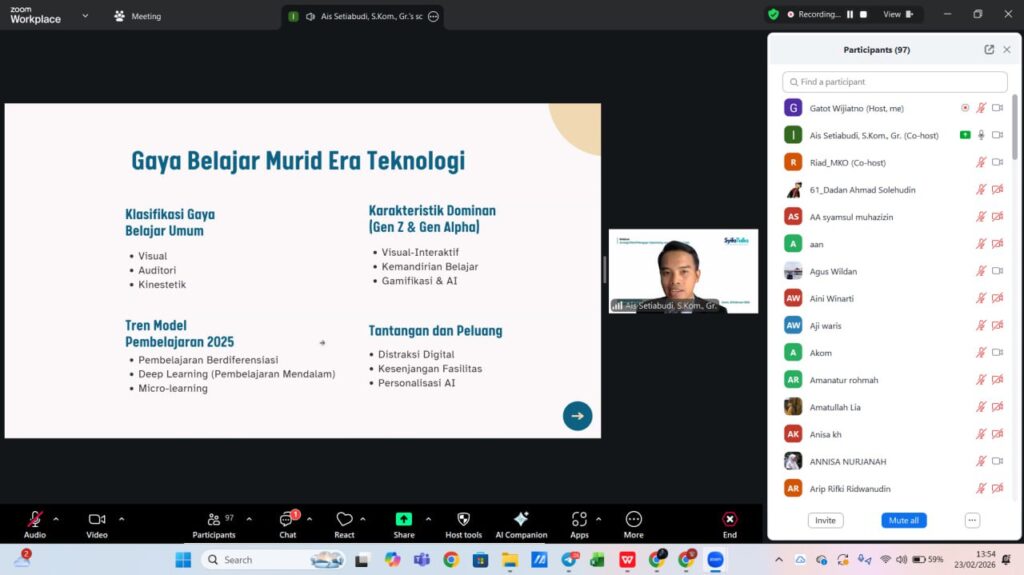Open the Chat panel from the toolbar
Image resolution: width=1024 pixels, height=575 pixels.
click(287, 520)
